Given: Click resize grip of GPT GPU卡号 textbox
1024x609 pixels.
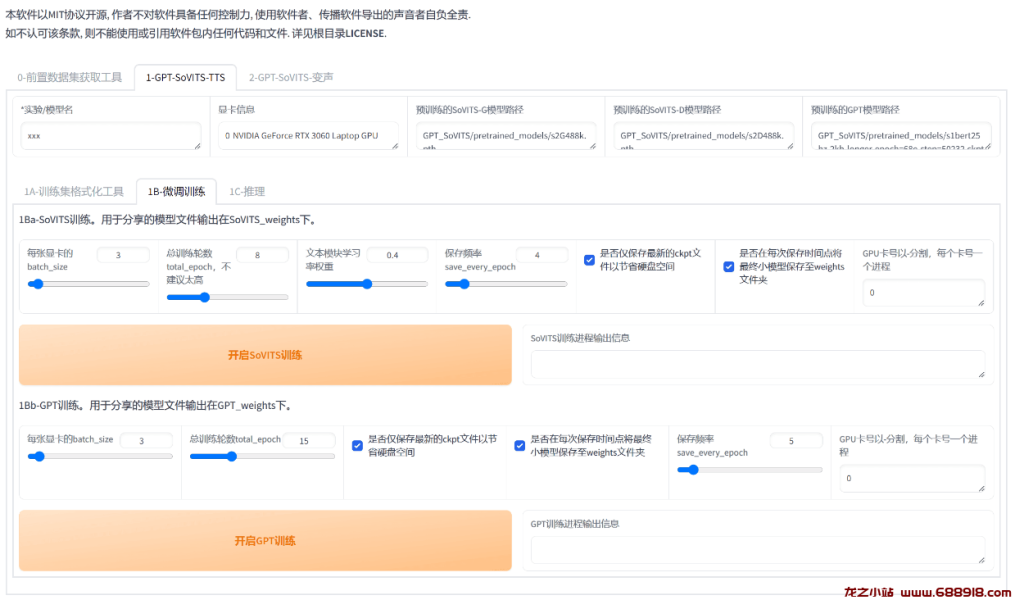Looking at the screenshot, I should tap(981, 488).
